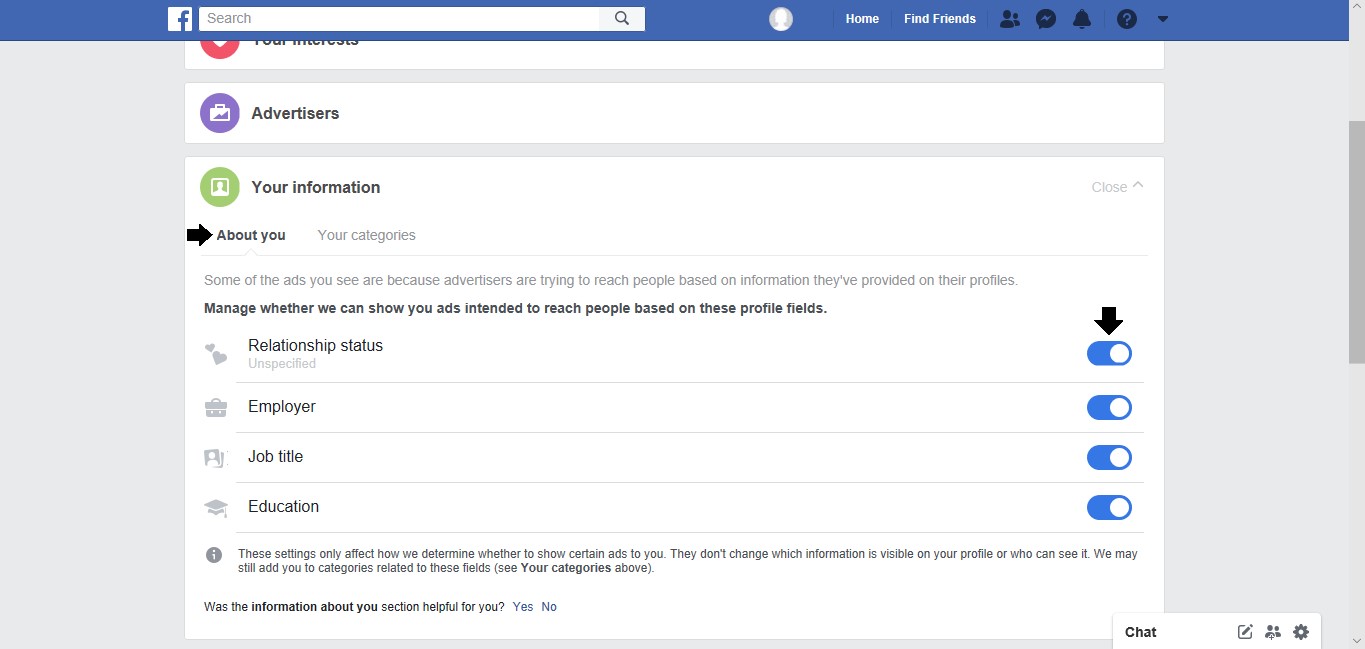
Task: Click the Search input field
Action: [400, 18]
